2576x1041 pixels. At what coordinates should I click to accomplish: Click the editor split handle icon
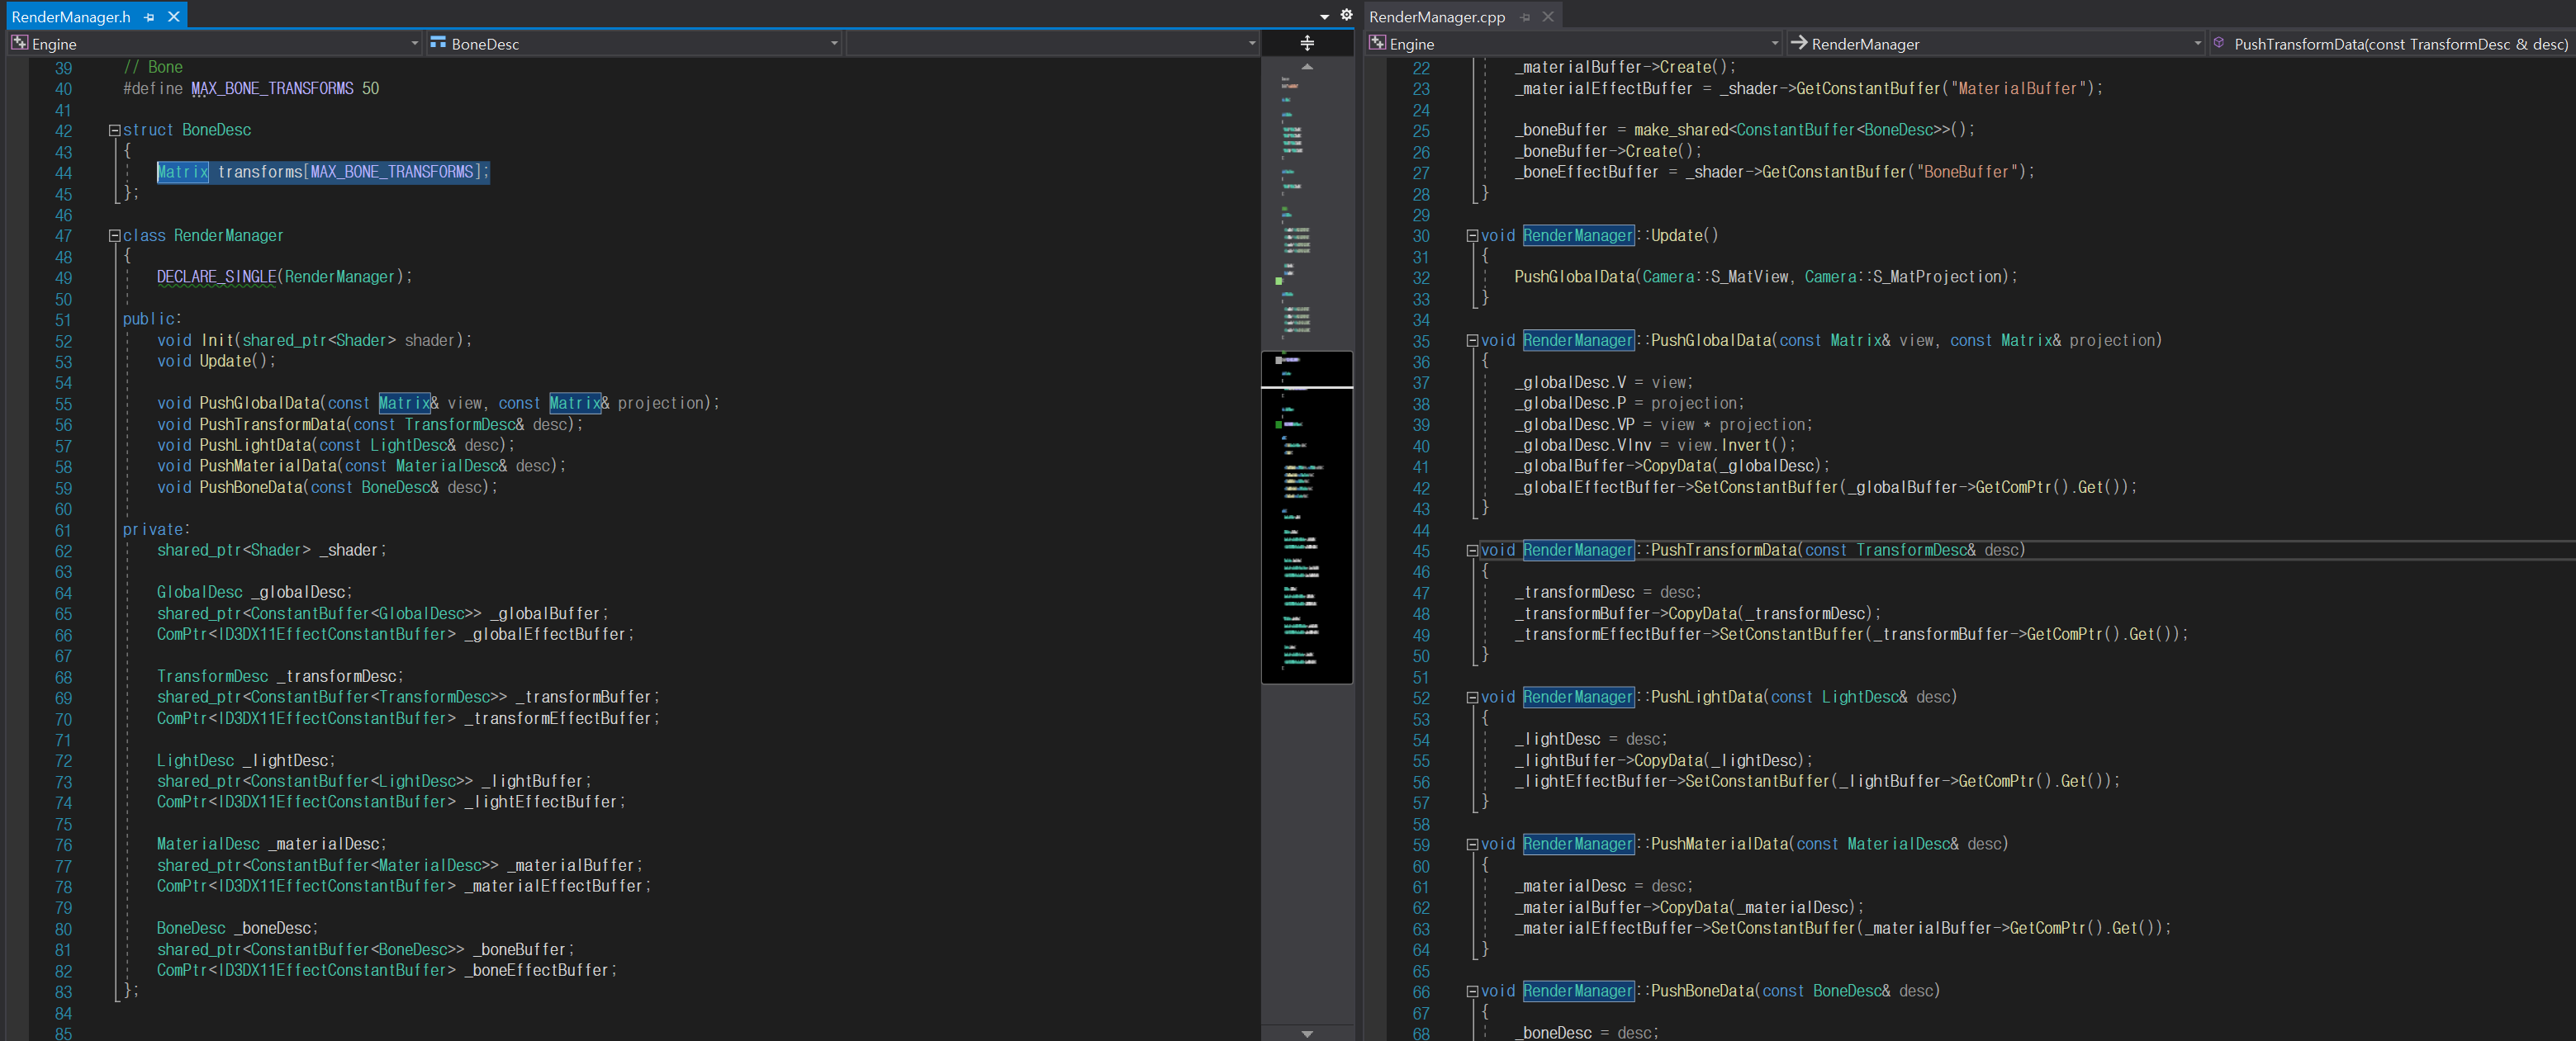(x=1306, y=43)
